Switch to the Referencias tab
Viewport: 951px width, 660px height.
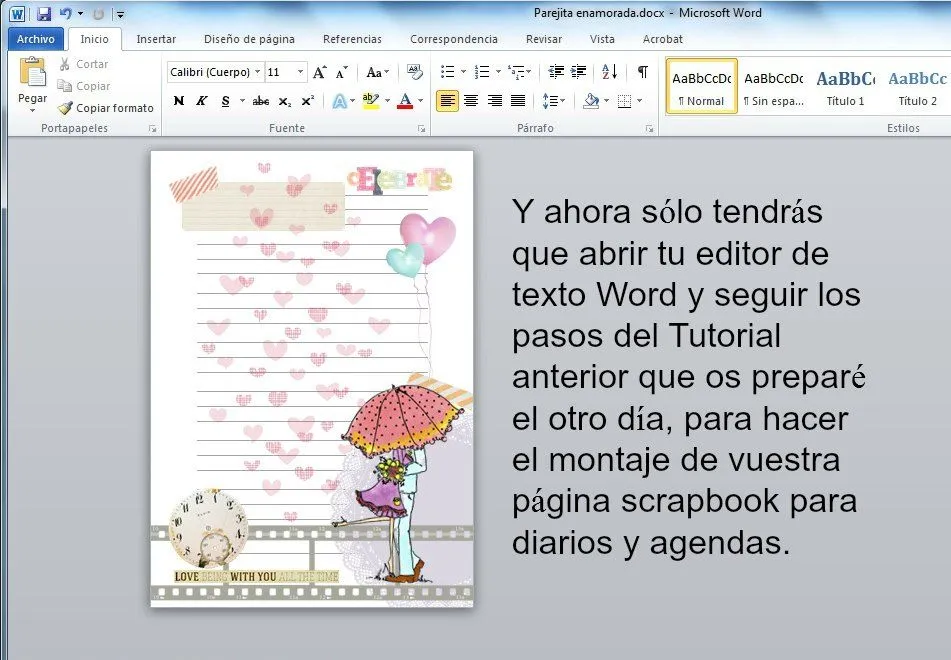(352, 39)
